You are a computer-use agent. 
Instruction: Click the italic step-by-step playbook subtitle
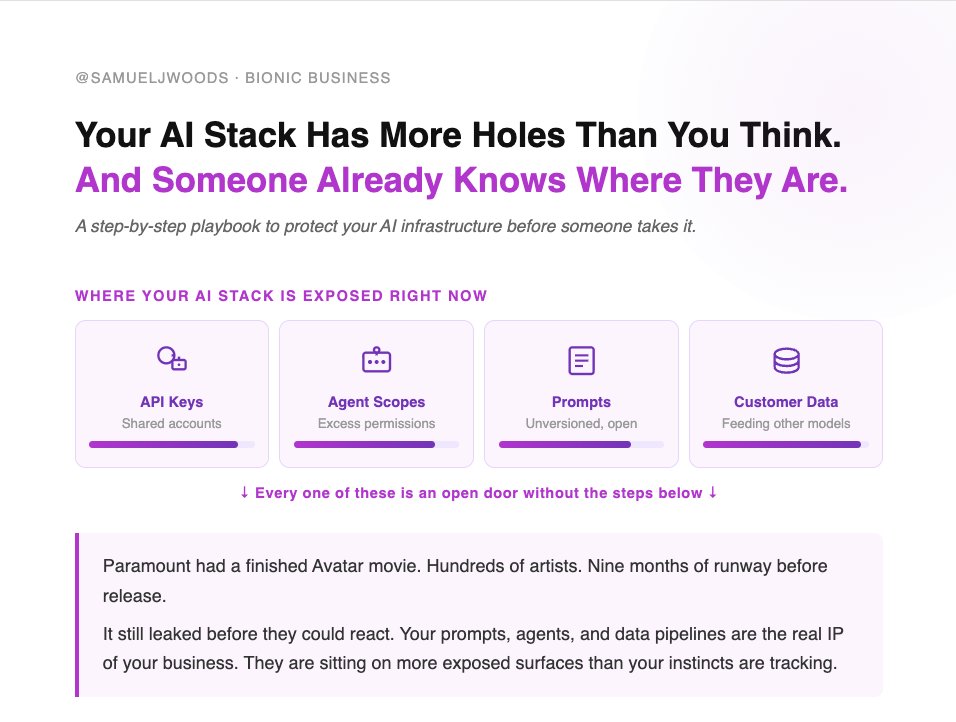click(x=385, y=226)
